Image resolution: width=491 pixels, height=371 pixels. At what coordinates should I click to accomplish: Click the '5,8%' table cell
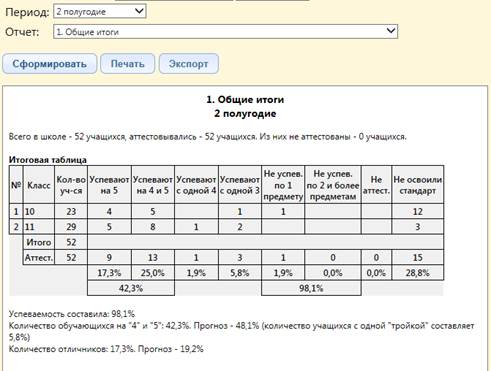(x=240, y=273)
